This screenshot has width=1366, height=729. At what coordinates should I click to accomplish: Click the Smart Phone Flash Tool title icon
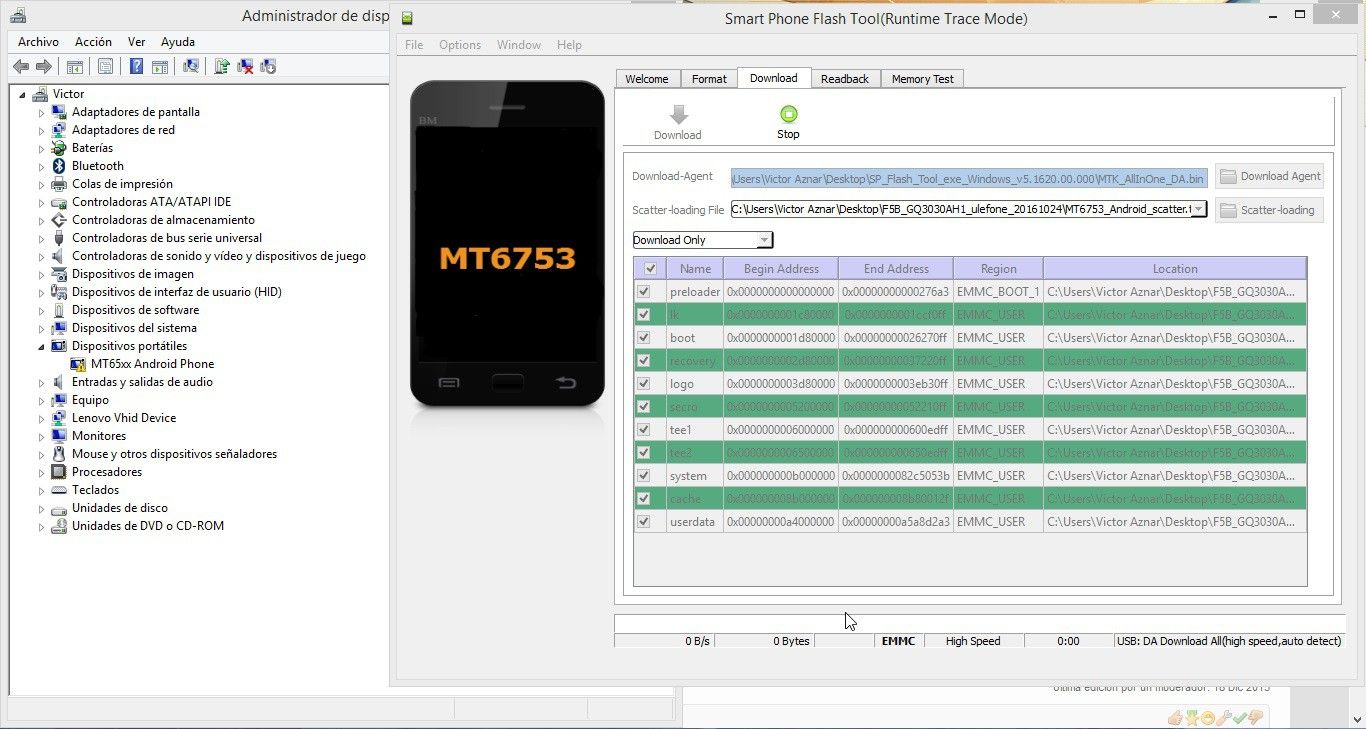click(x=408, y=18)
